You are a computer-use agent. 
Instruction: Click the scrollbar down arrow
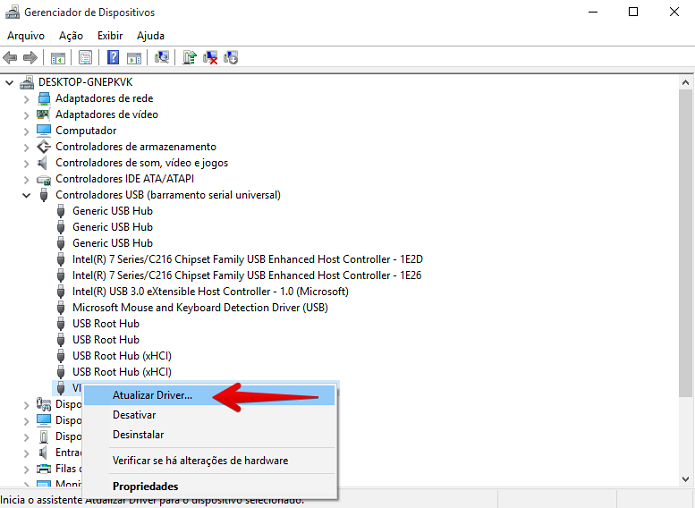pyautogui.click(x=685, y=479)
